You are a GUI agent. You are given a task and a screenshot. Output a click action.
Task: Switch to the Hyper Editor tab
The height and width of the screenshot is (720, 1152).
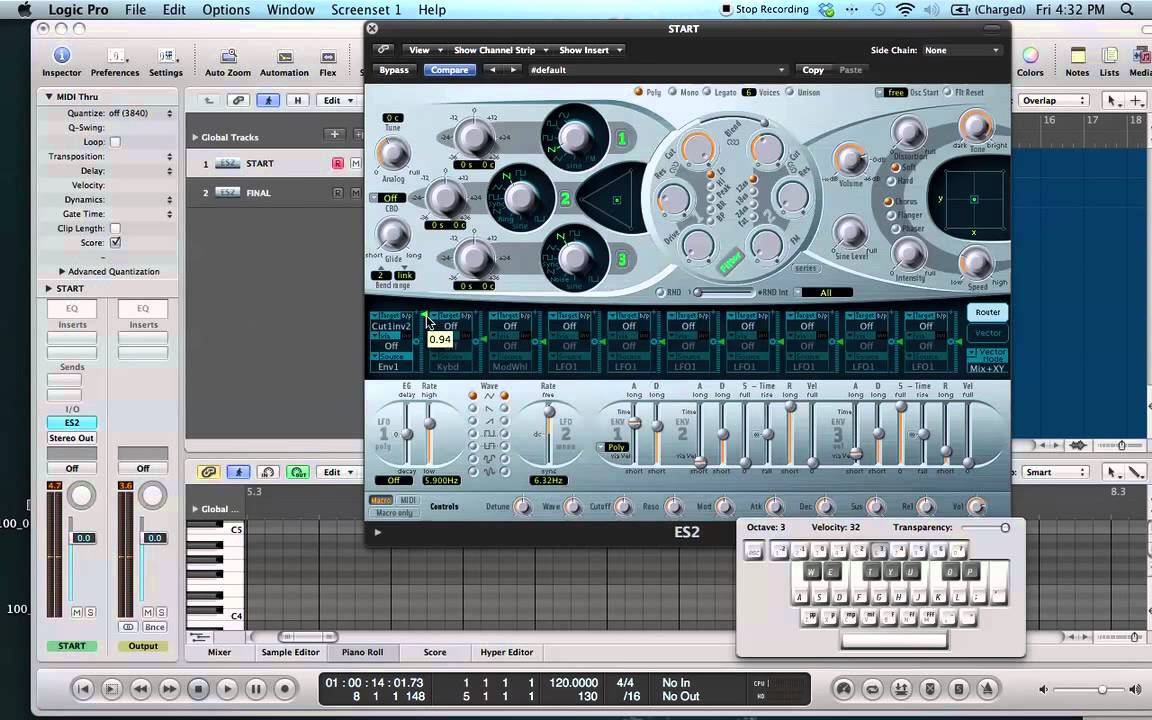point(506,652)
